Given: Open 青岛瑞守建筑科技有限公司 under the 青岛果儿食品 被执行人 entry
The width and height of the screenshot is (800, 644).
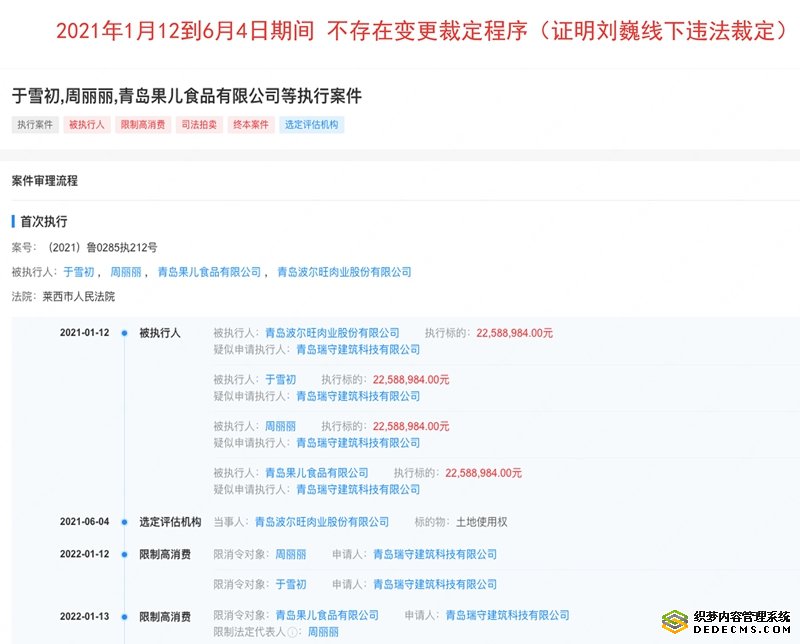Looking at the screenshot, I should [x=358, y=489].
